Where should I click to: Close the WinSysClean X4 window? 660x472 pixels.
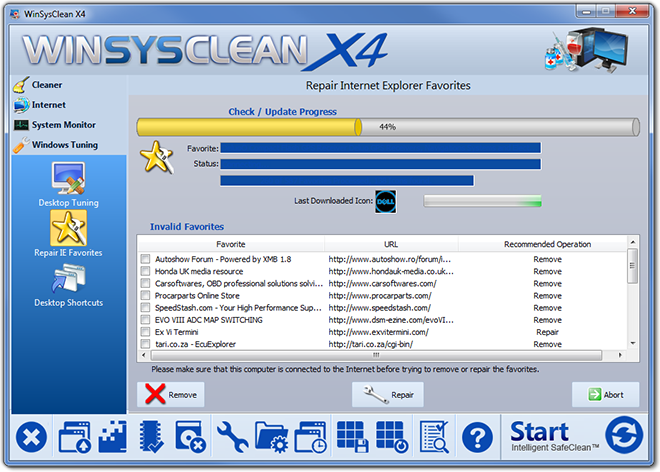pyautogui.click(x=632, y=11)
